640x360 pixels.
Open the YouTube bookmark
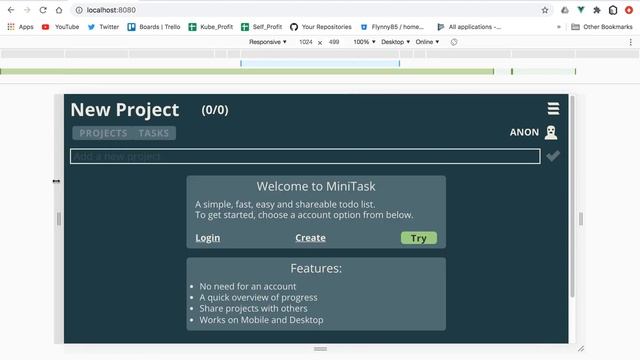coord(60,27)
